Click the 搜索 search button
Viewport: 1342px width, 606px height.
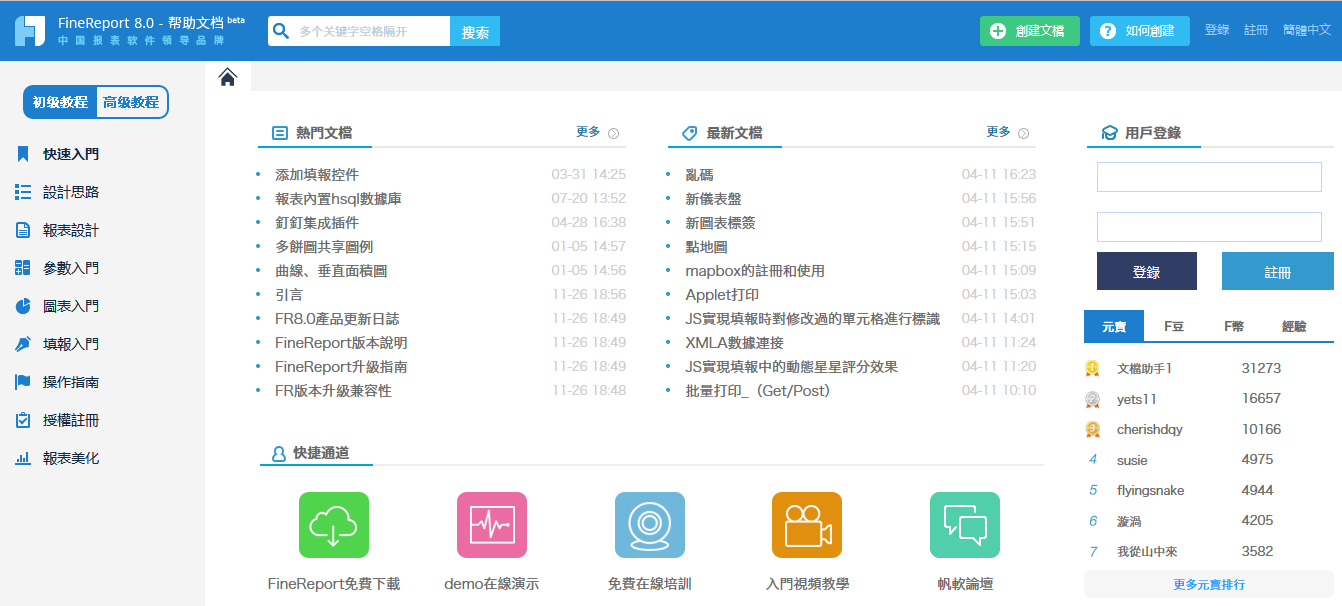[475, 31]
